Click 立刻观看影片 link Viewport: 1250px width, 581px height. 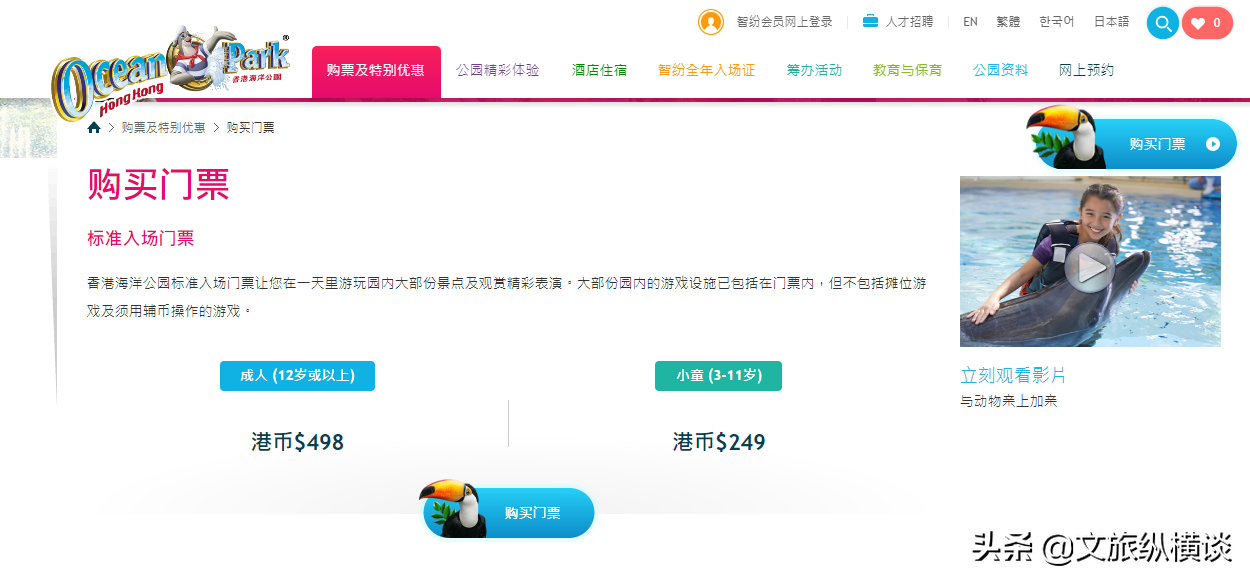click(1013, 376)
